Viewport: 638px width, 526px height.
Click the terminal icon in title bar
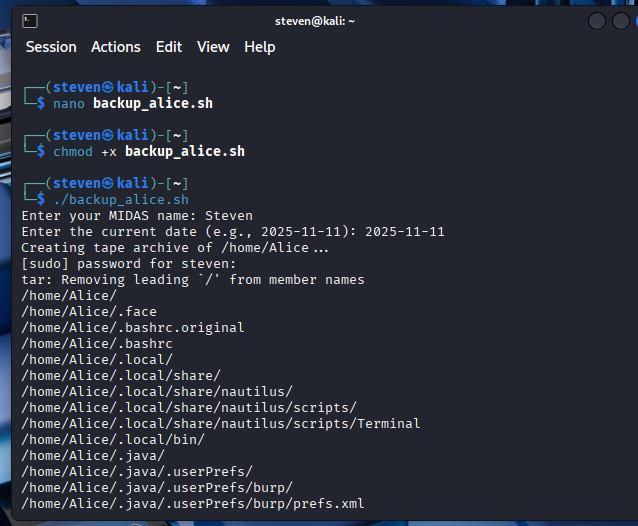(31, 20)
